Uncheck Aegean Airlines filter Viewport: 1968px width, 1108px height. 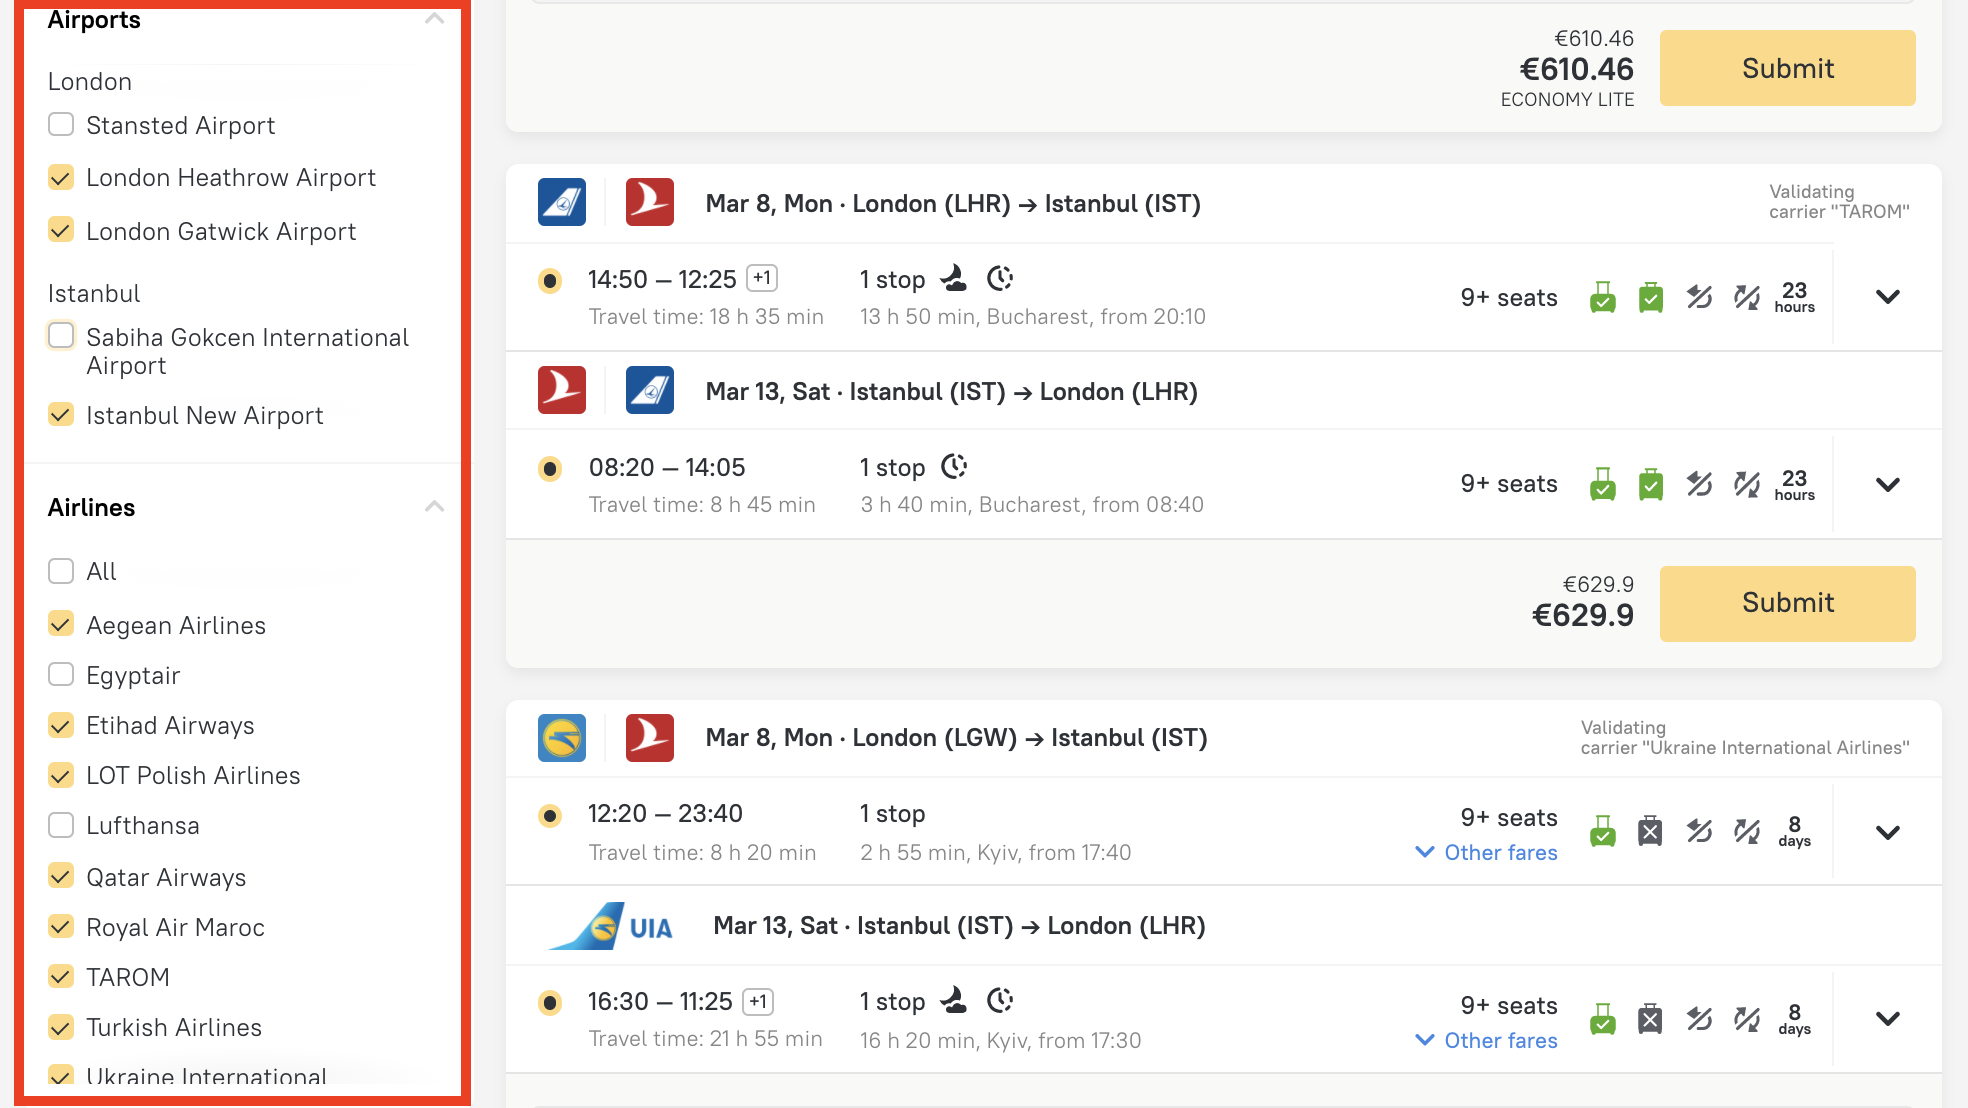tap(61, 625)
